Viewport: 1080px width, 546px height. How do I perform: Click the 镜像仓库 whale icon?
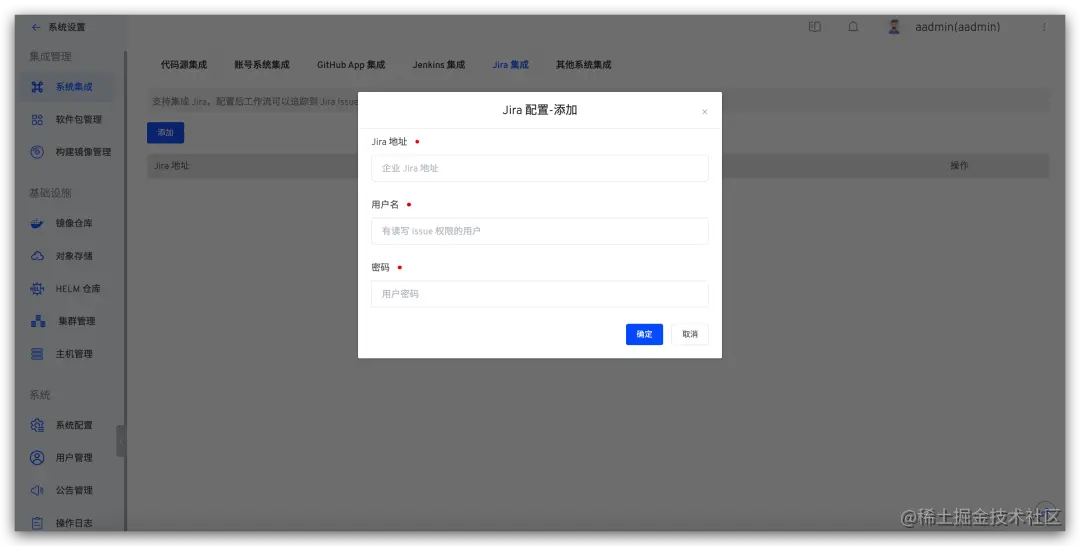point(37,224)
